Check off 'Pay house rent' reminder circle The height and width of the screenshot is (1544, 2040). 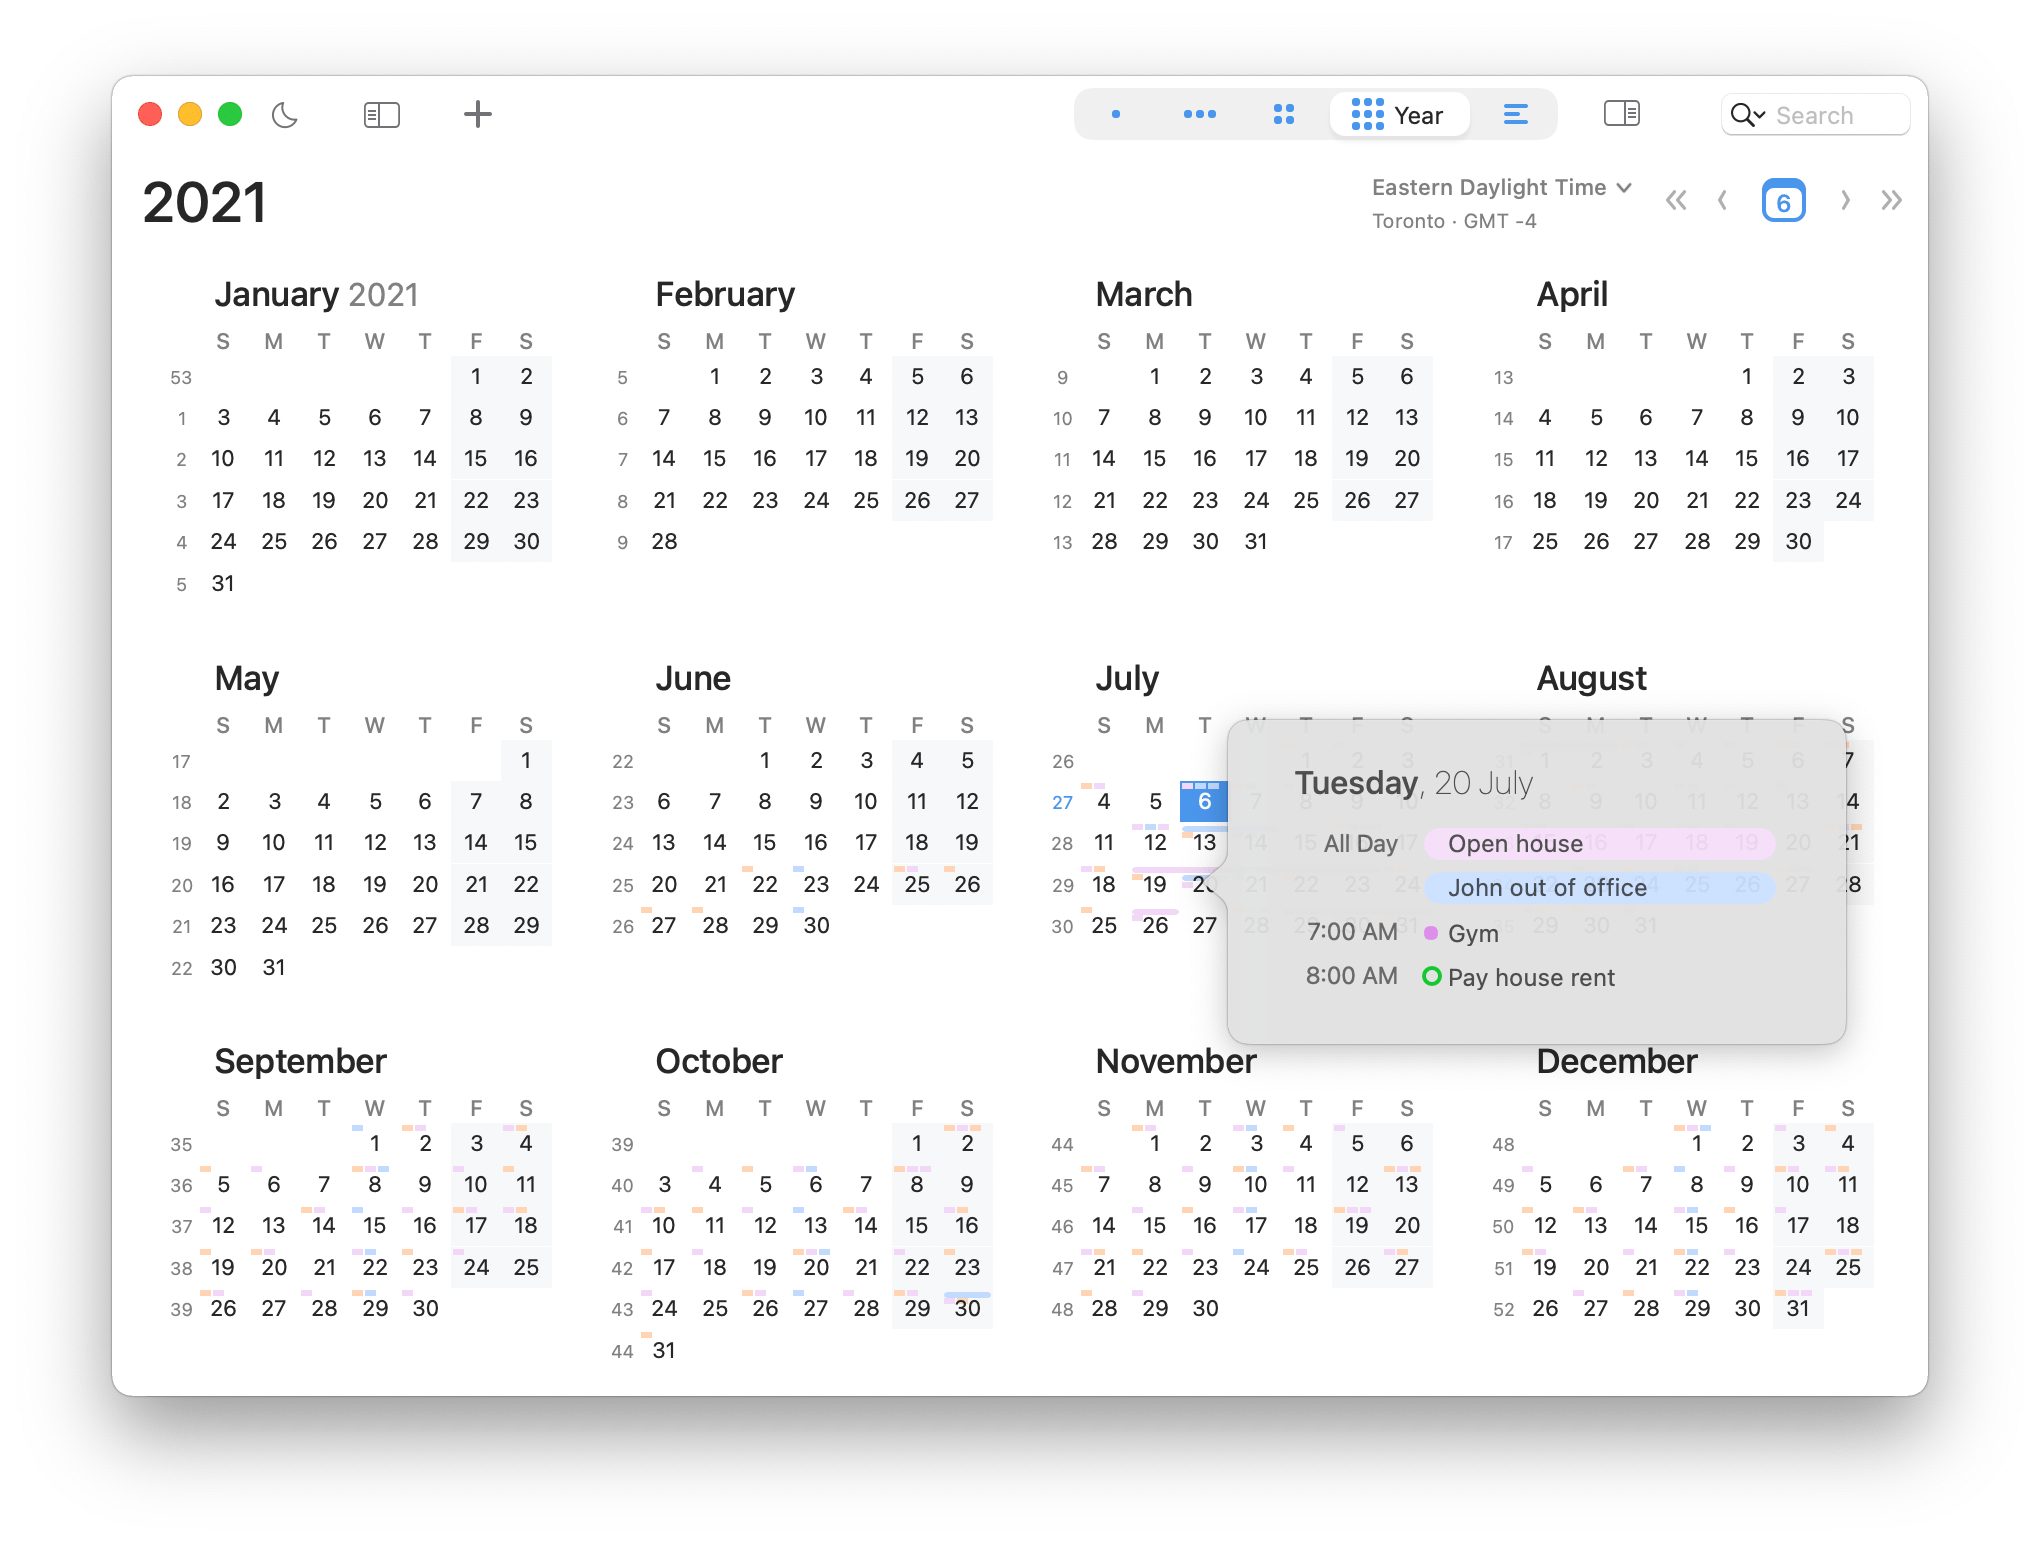click(1431, 976)
